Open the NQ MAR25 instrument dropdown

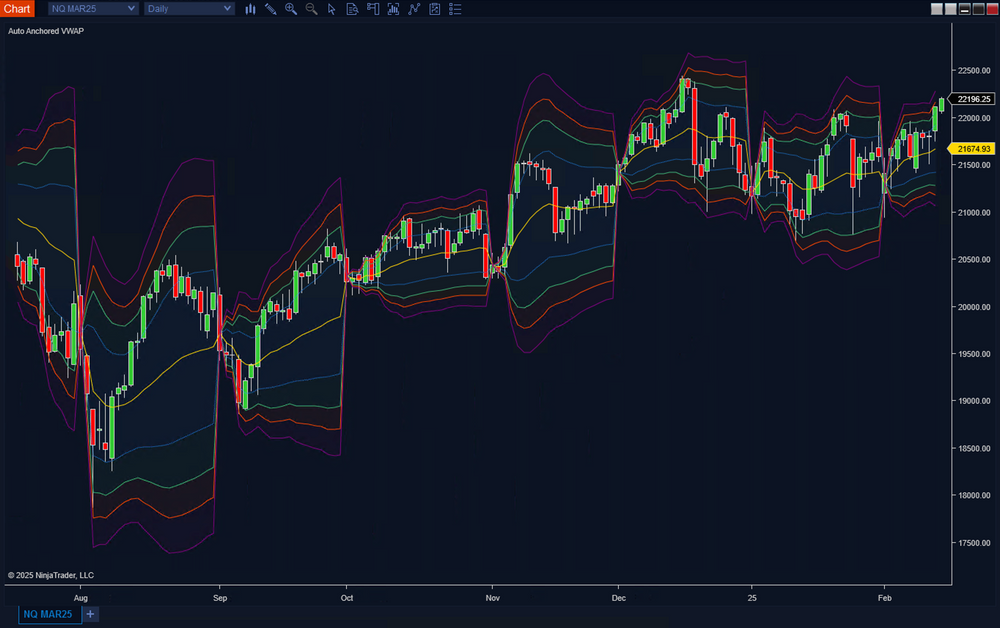click(92, 8)
